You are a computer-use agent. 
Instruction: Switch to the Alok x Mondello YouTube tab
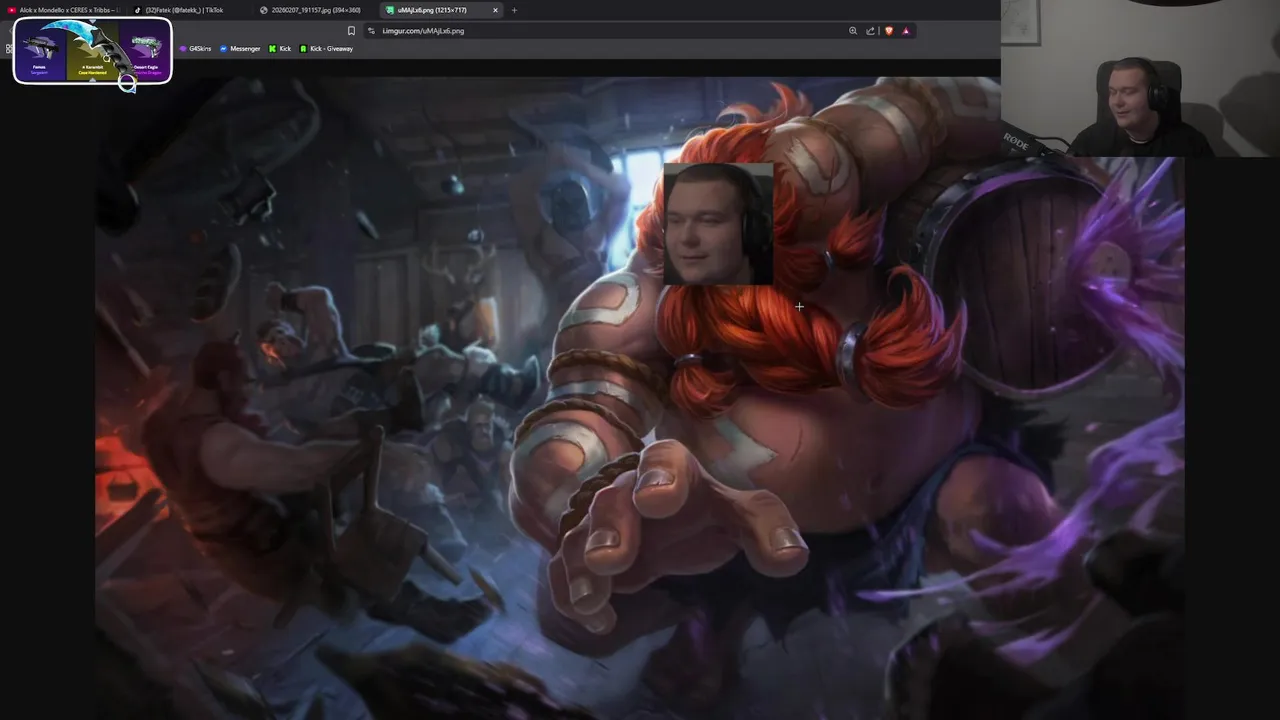(62, 10)
